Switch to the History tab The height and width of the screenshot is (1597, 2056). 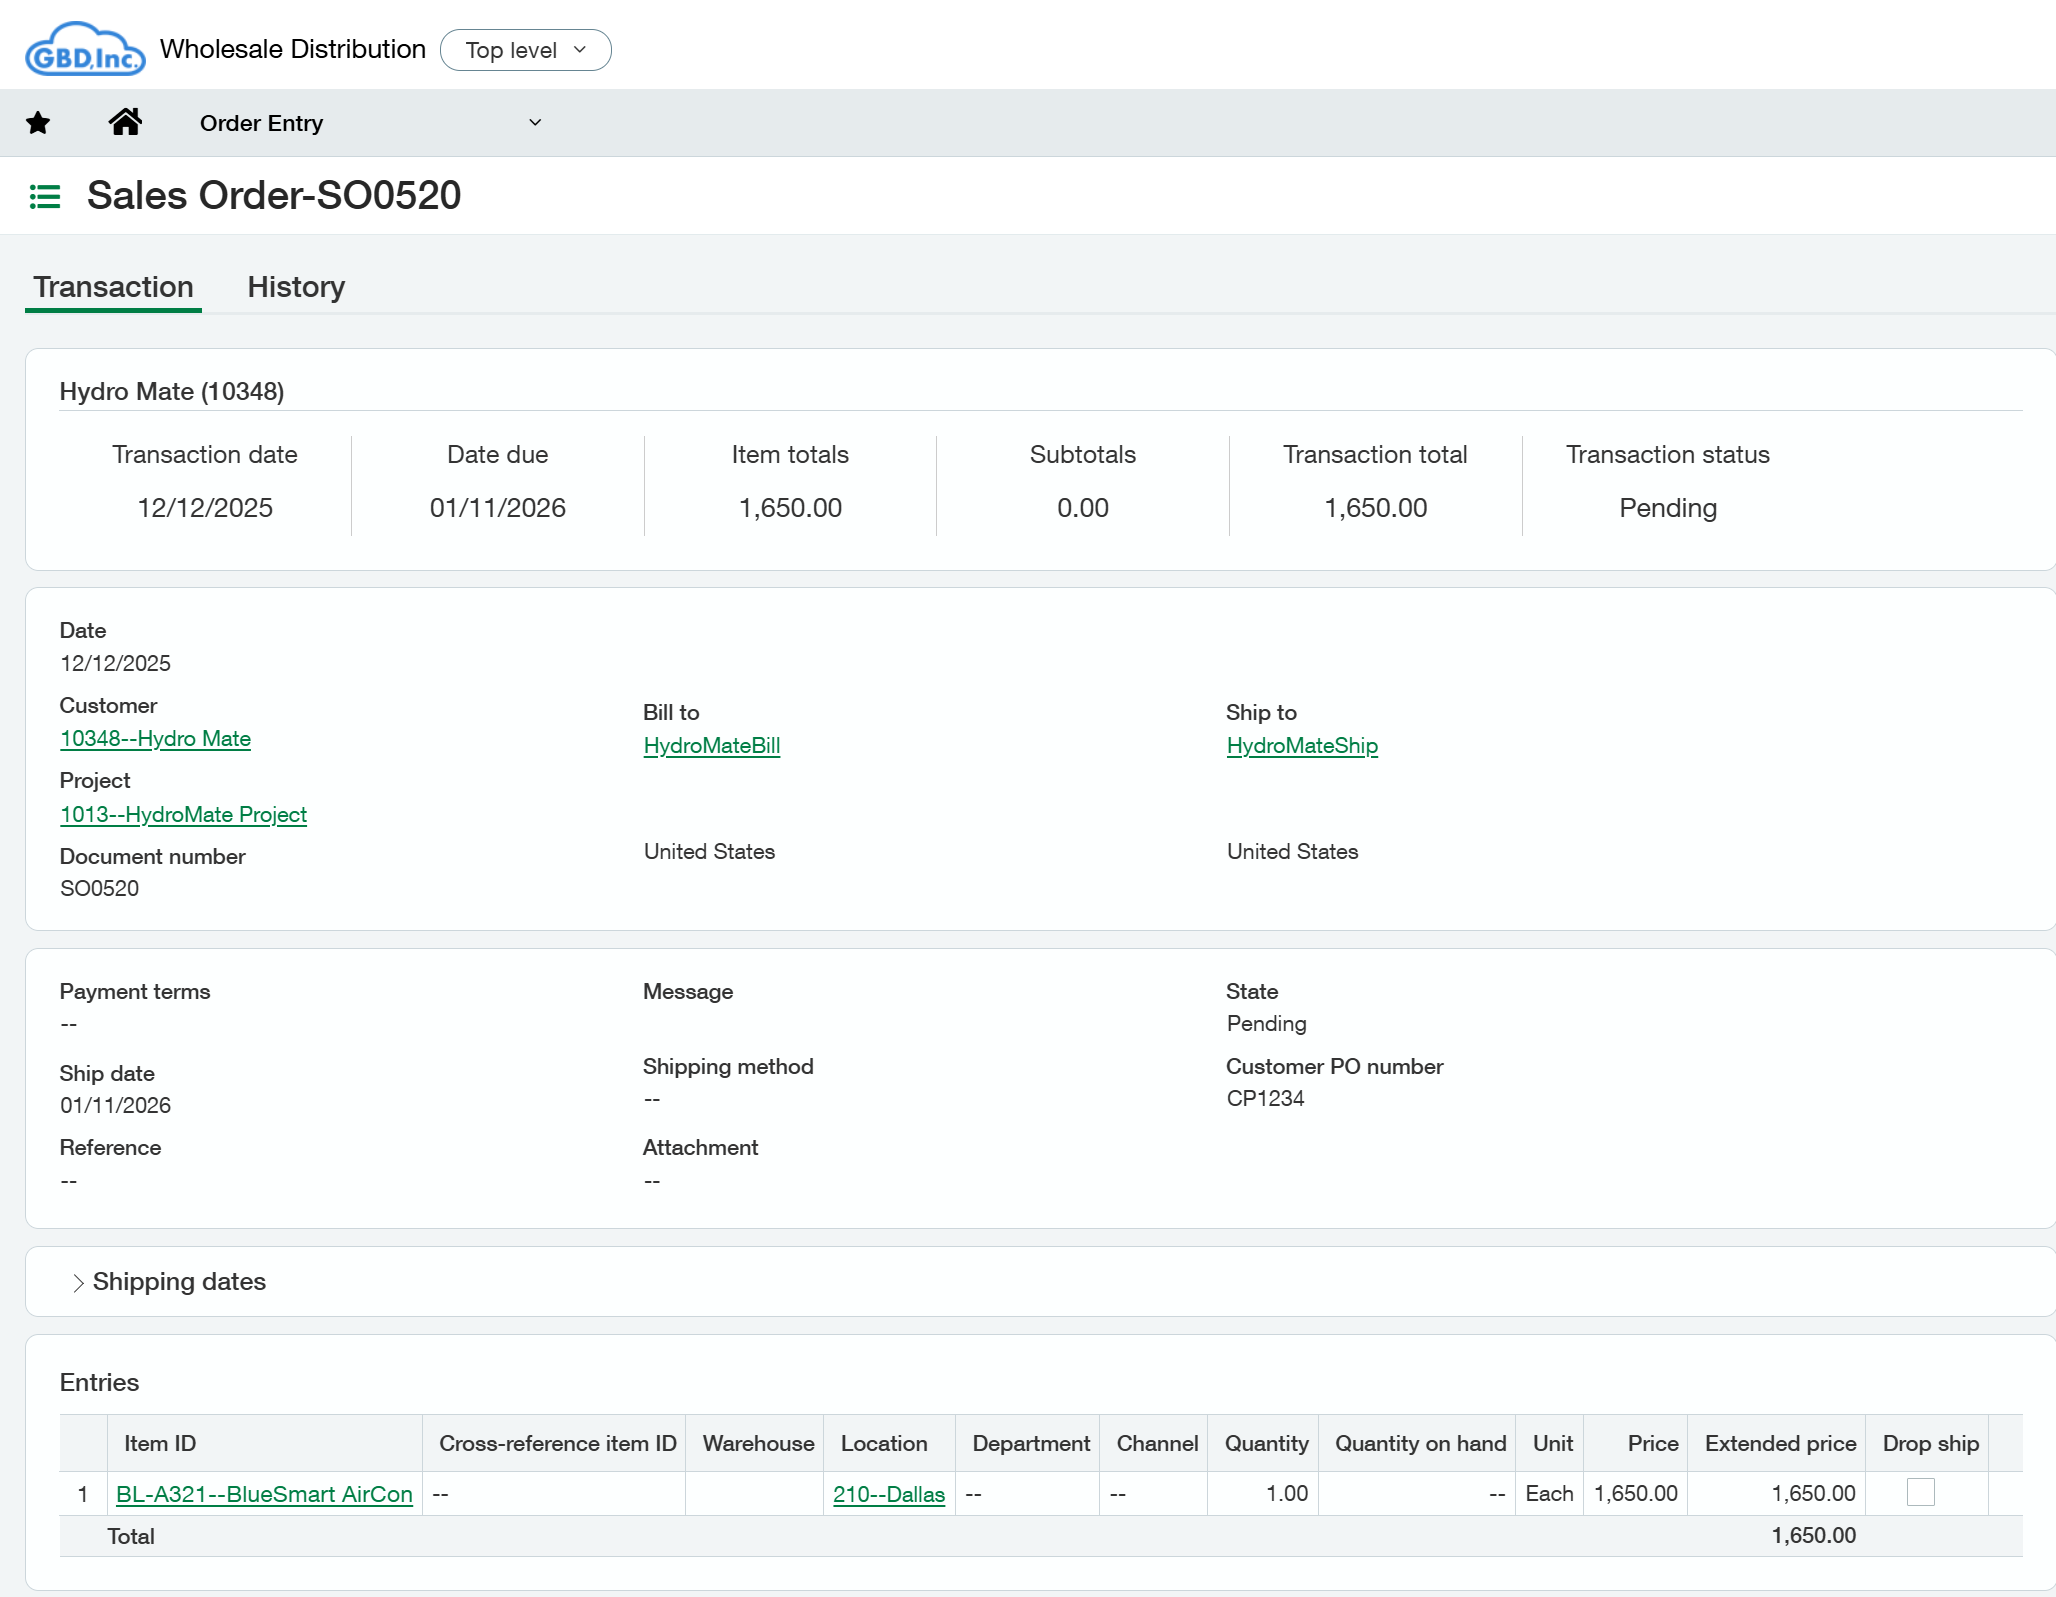[x=296, y=287]
